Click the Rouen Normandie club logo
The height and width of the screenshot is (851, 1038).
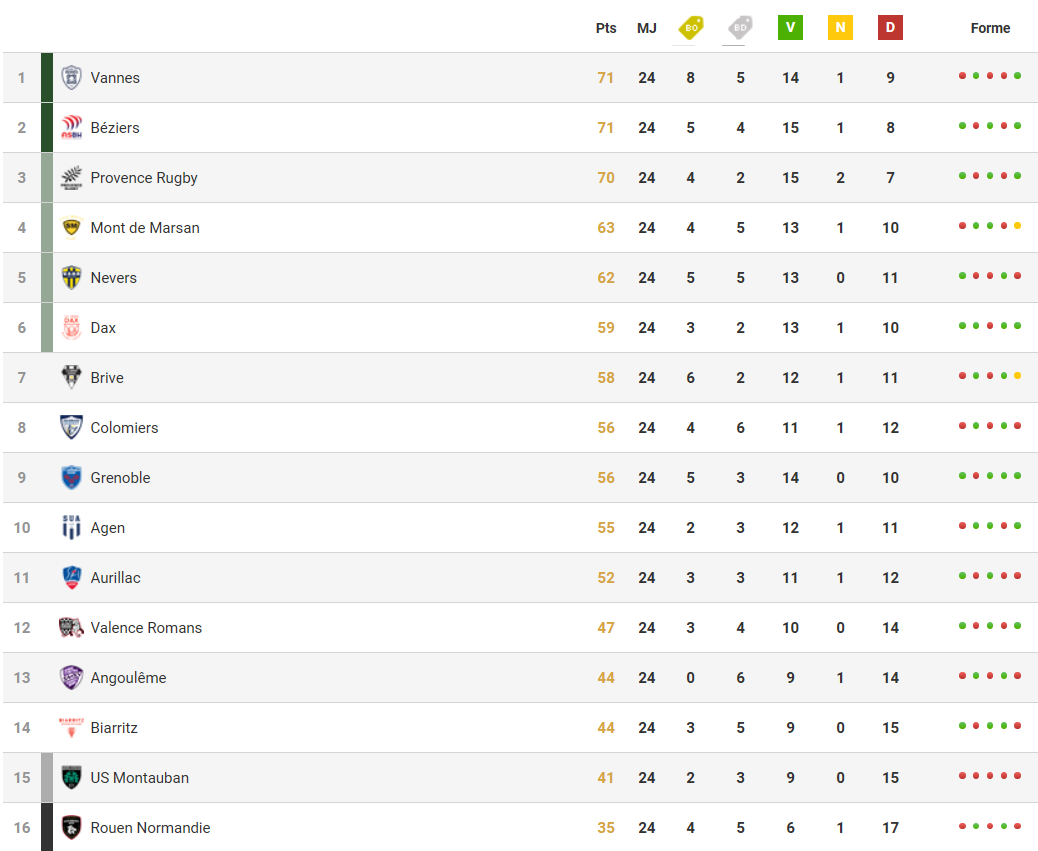tap(71, 827)
